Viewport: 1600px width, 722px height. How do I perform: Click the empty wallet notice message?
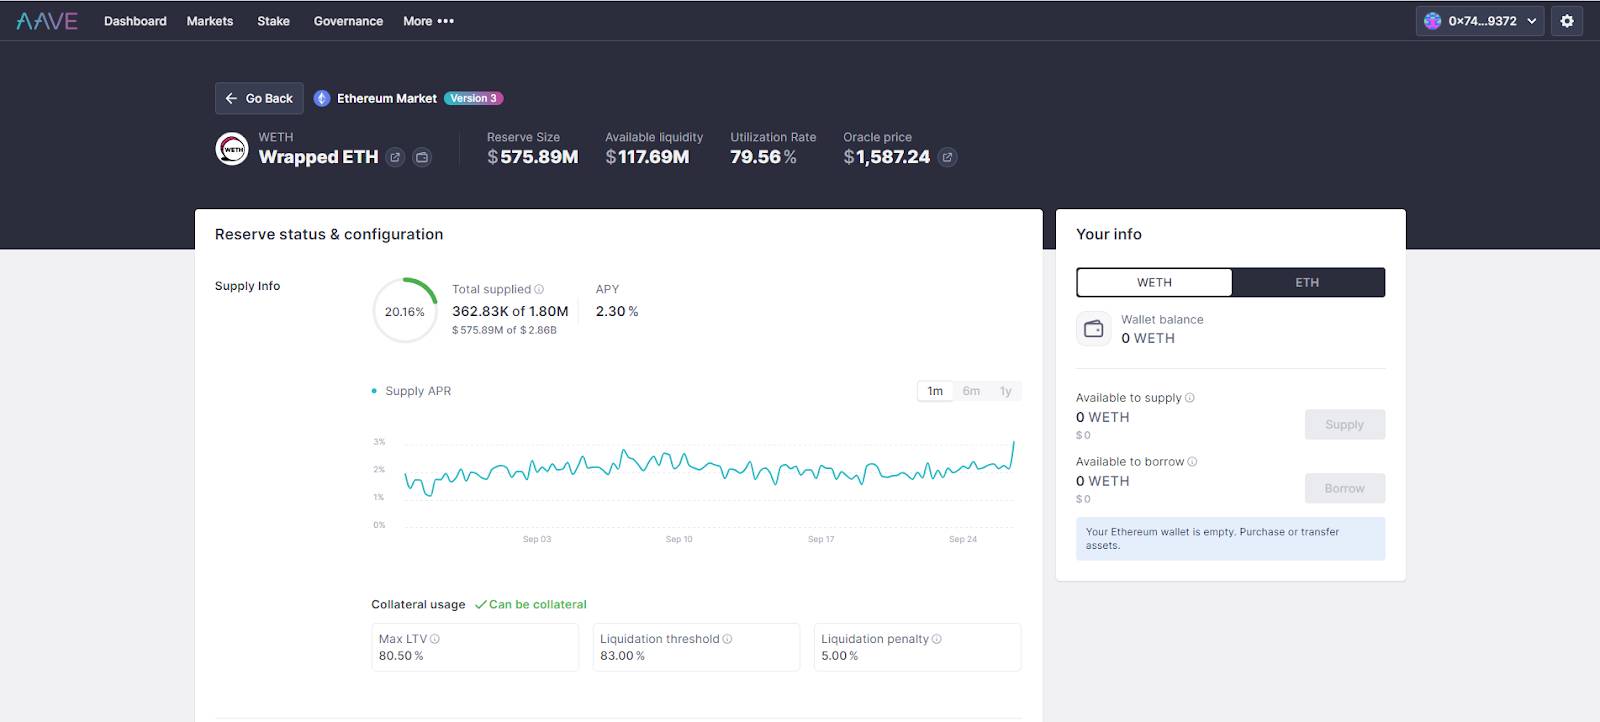(1231, 539)
